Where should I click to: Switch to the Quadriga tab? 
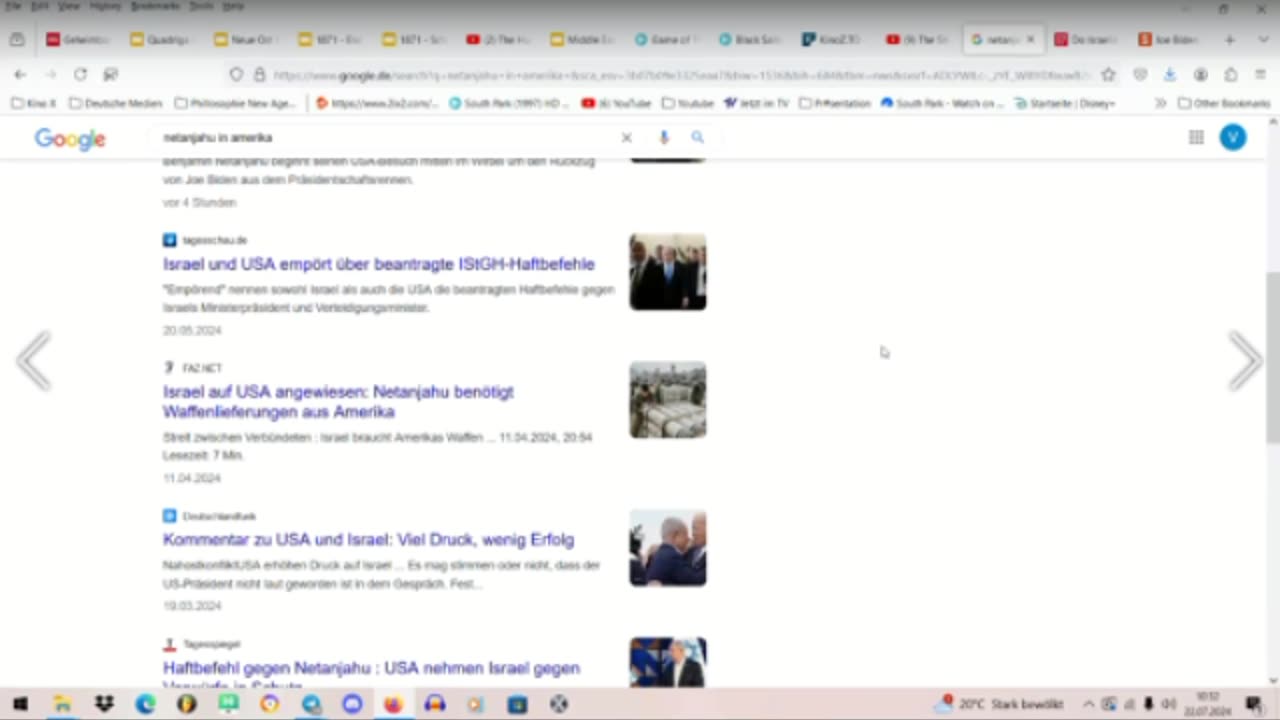162,40
